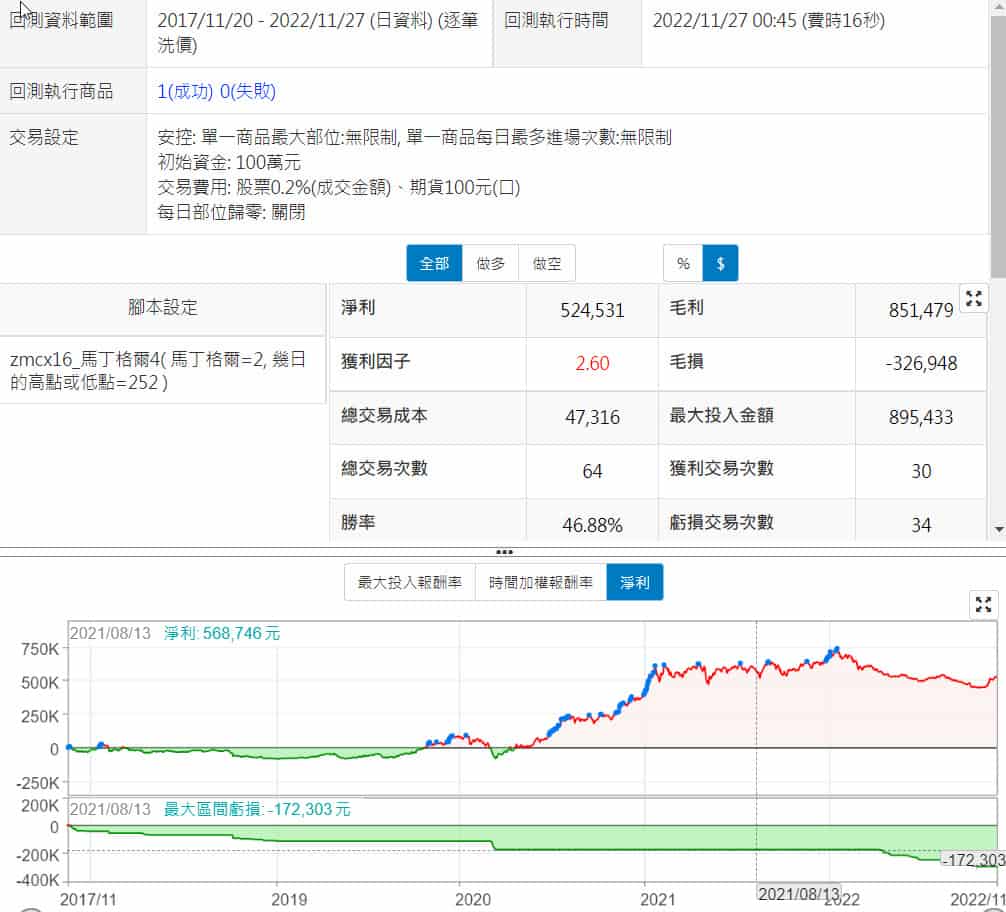Expand the statistics table to fullscreen

pos(973,298)
